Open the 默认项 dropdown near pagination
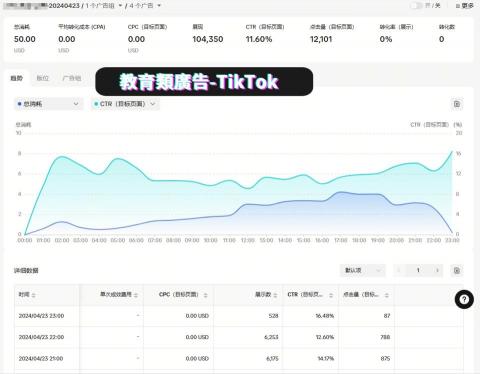The image size is (480, 374). pos(363,270)
